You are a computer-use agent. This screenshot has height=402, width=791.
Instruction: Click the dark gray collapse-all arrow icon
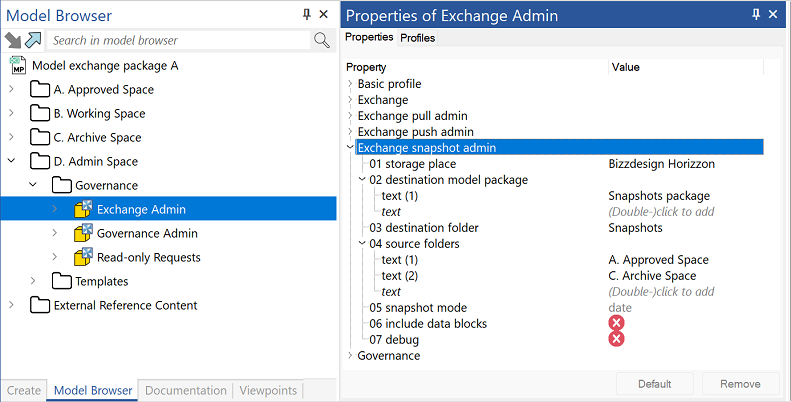13,40
